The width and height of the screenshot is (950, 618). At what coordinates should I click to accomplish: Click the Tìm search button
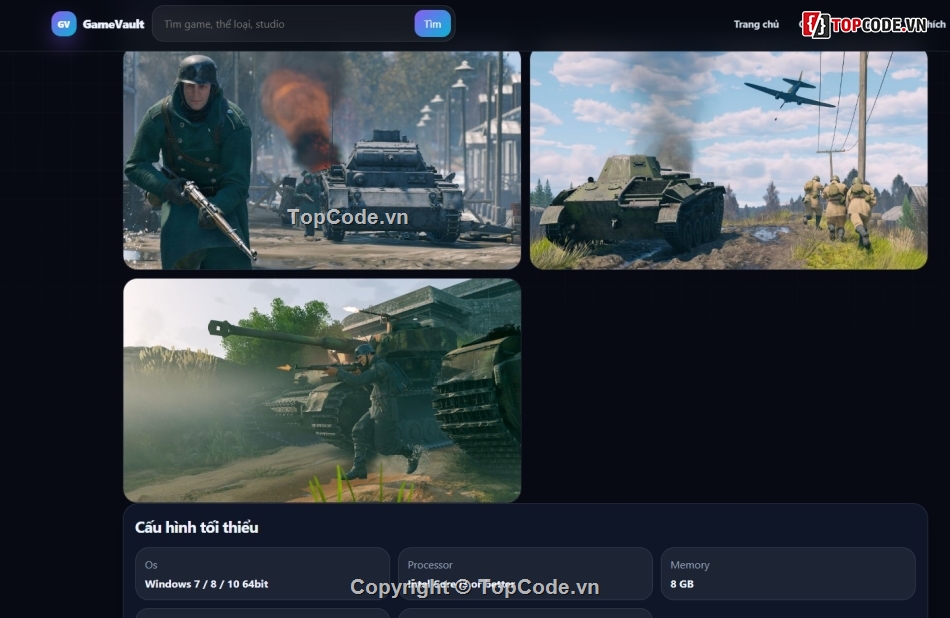click(x=433, y=24)
